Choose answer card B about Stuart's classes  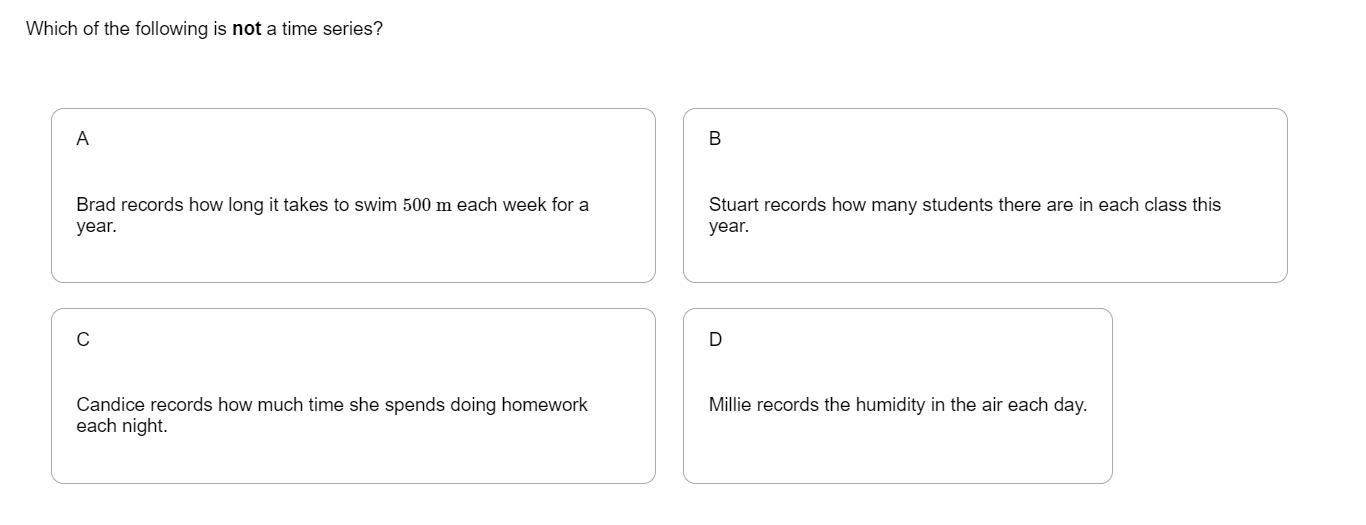(985, 196)
